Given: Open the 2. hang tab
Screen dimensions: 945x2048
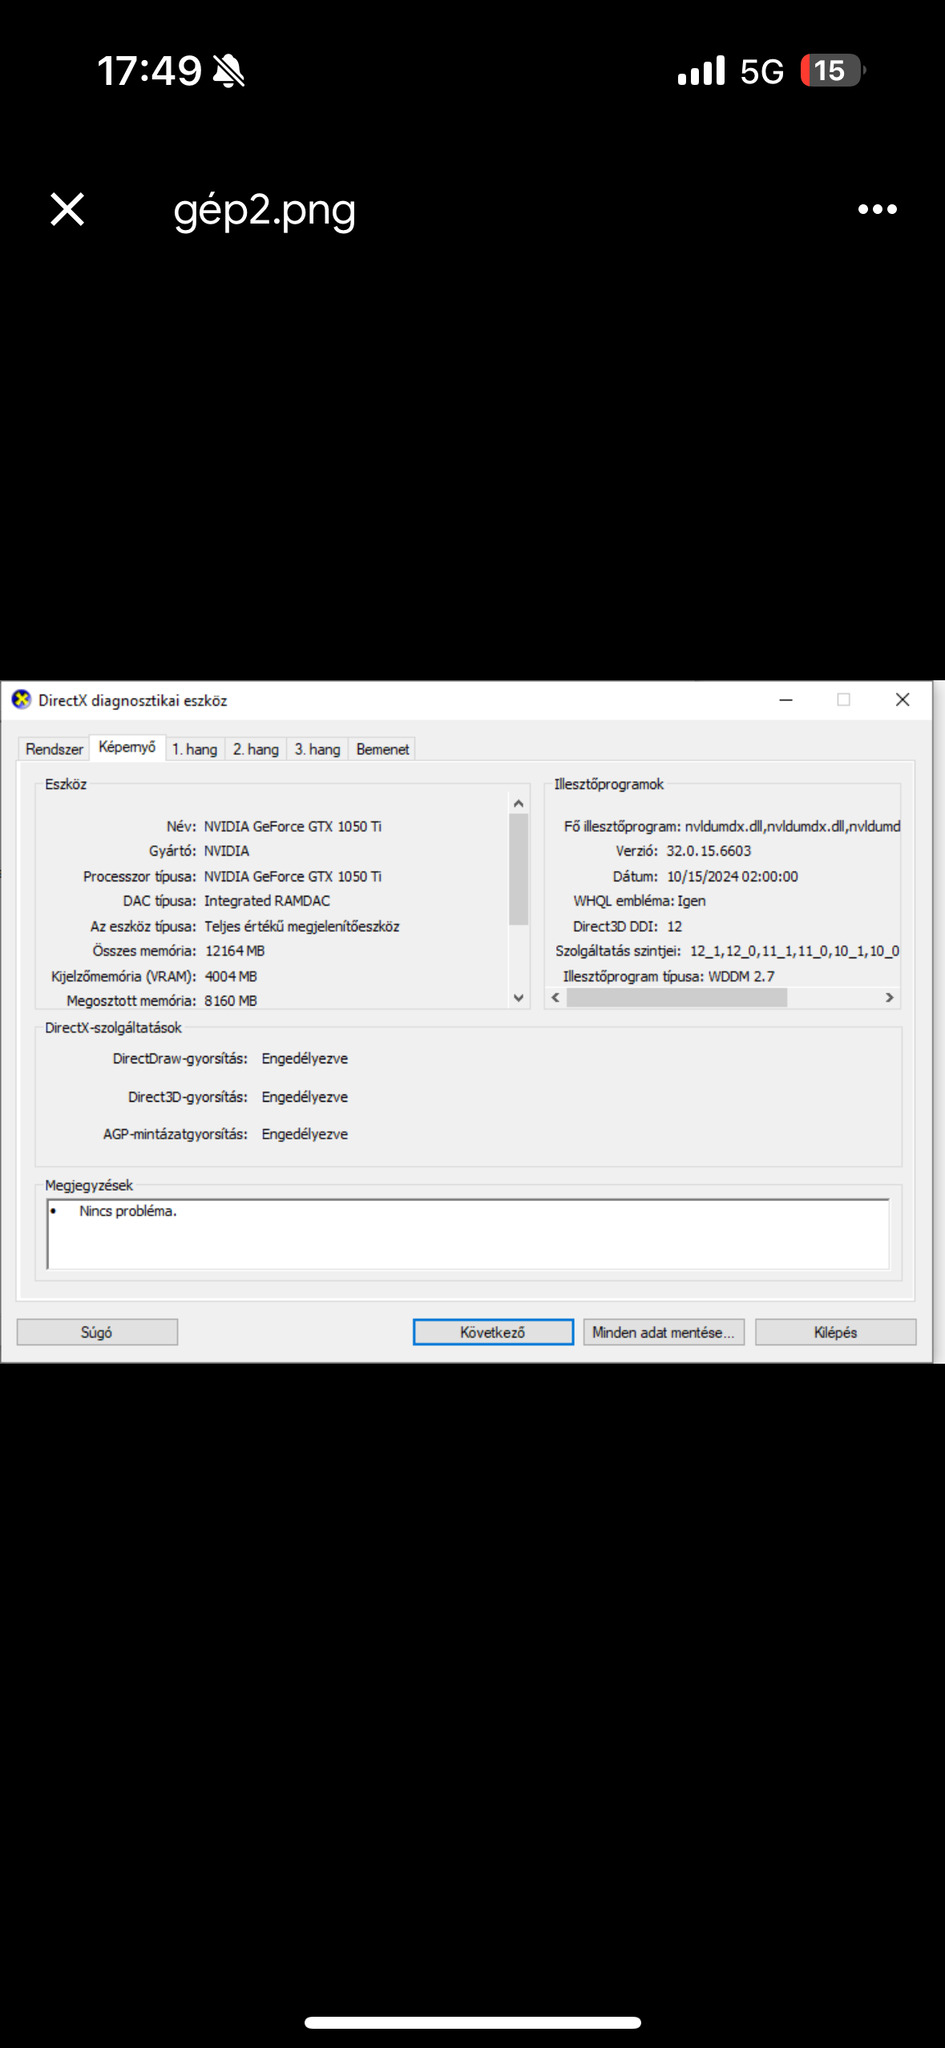Looking at the screenshot, I should (256, 749).
